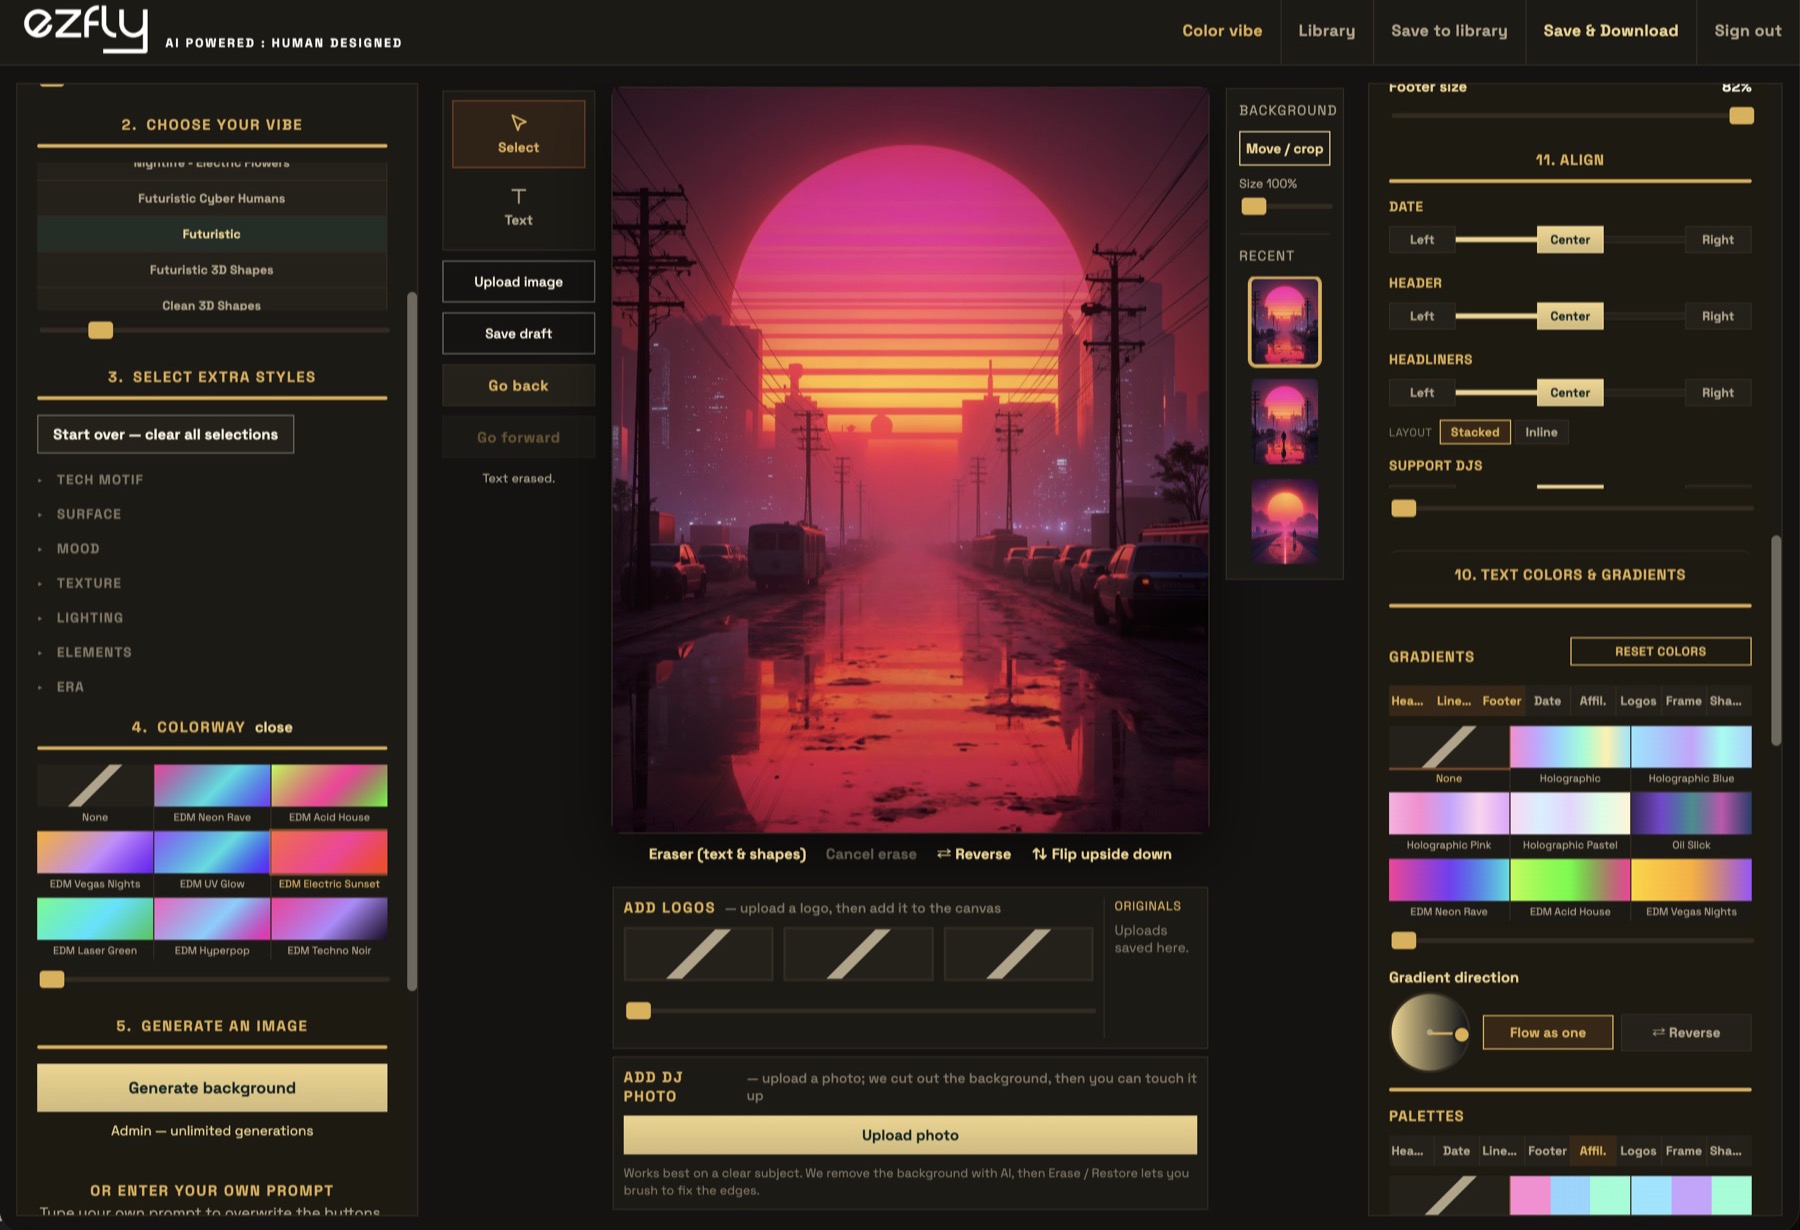This screenshot has height=1230, width=1800.
Task: Click the third empty logo slot
Action: tap(1018, 953)
